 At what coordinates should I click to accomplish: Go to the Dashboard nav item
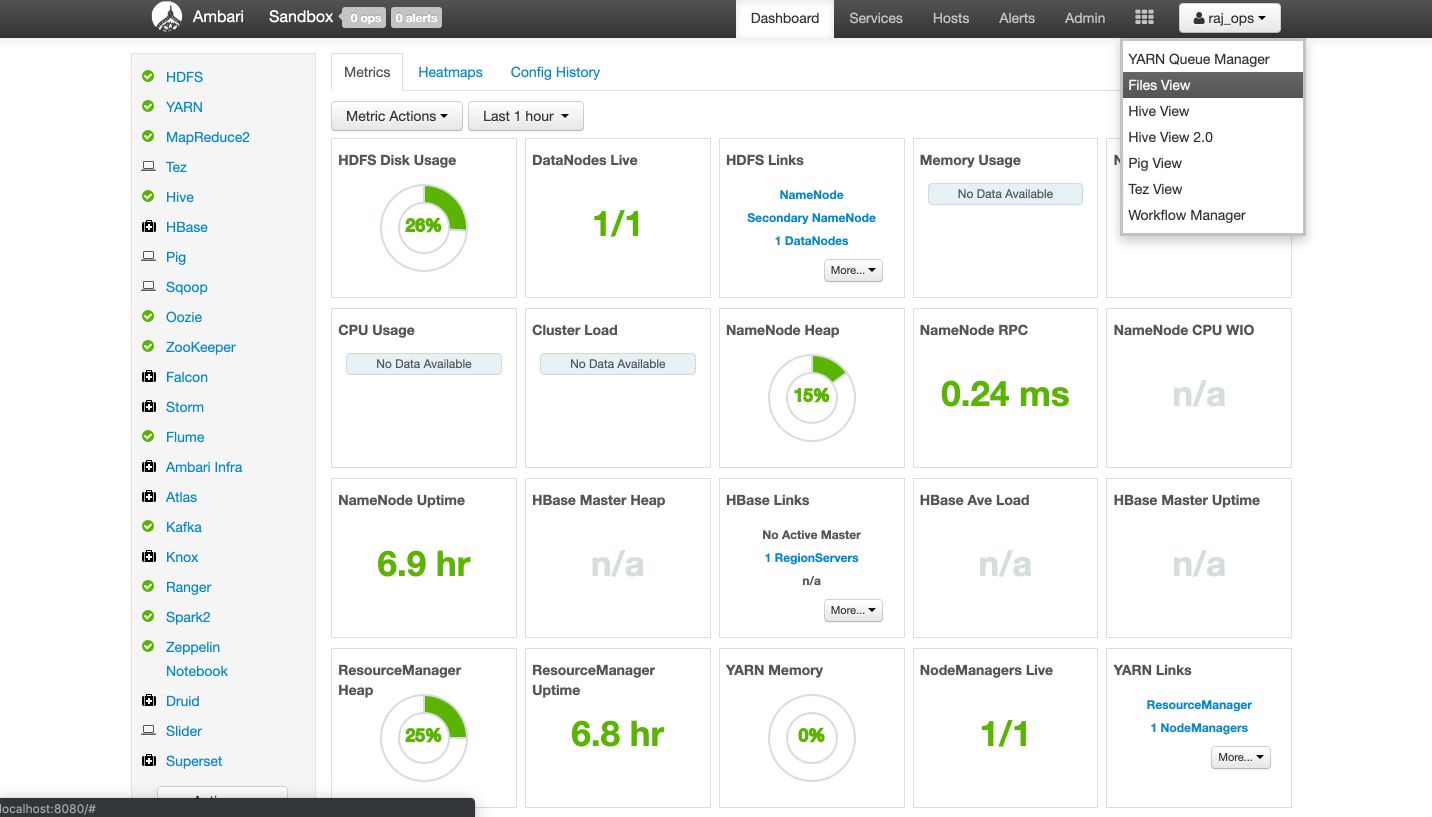785,18
